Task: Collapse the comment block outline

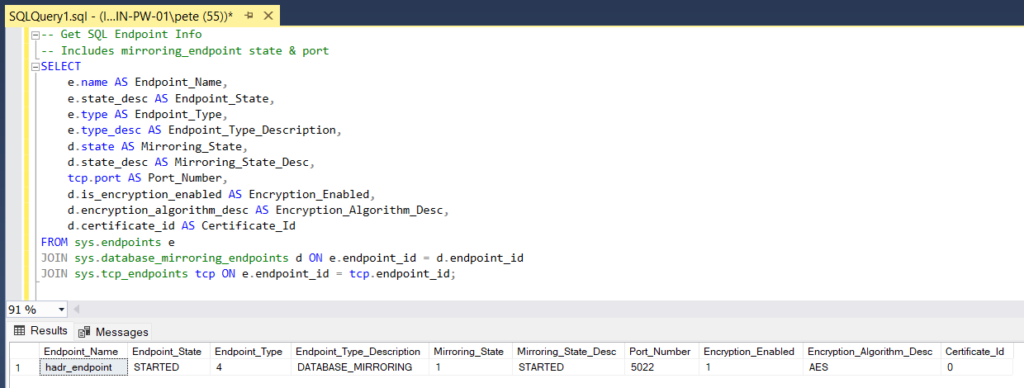Action: [x=36, y=35]
